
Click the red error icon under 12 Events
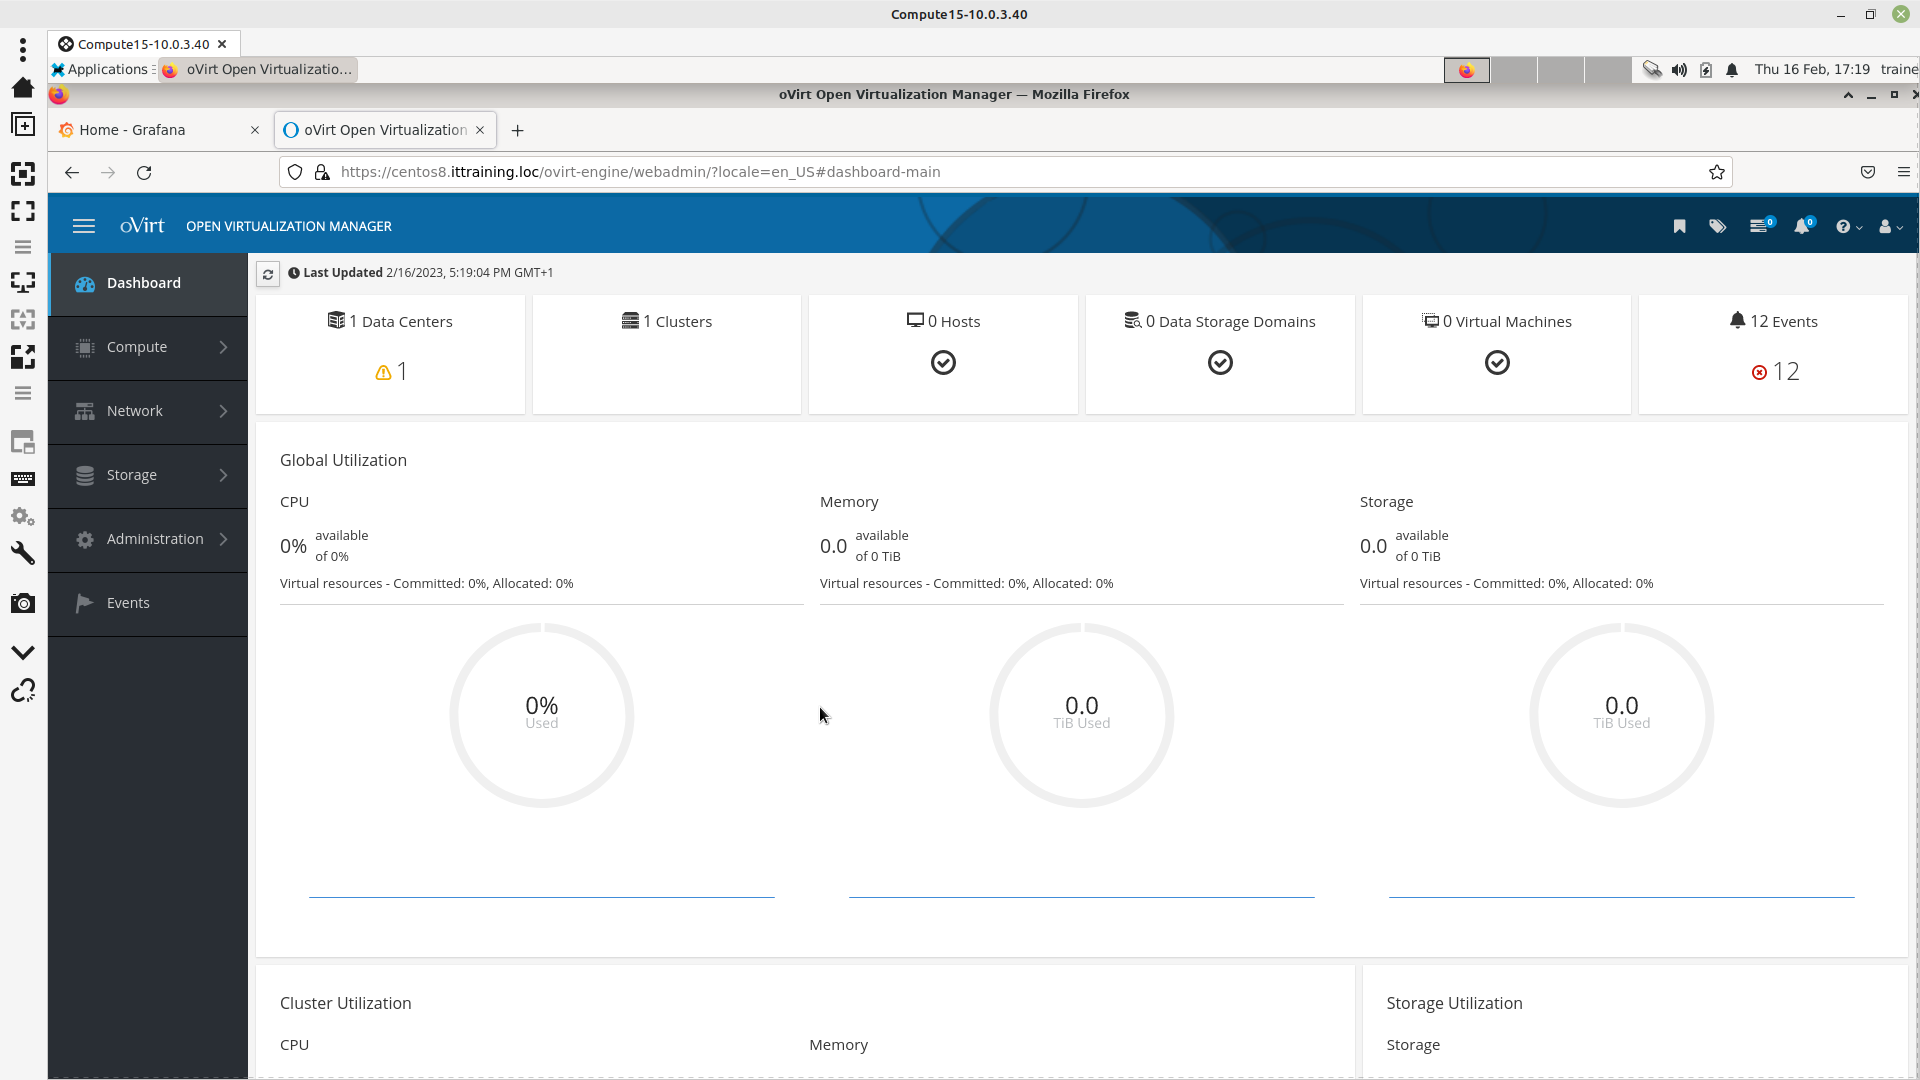click(x=1759, y=373)
